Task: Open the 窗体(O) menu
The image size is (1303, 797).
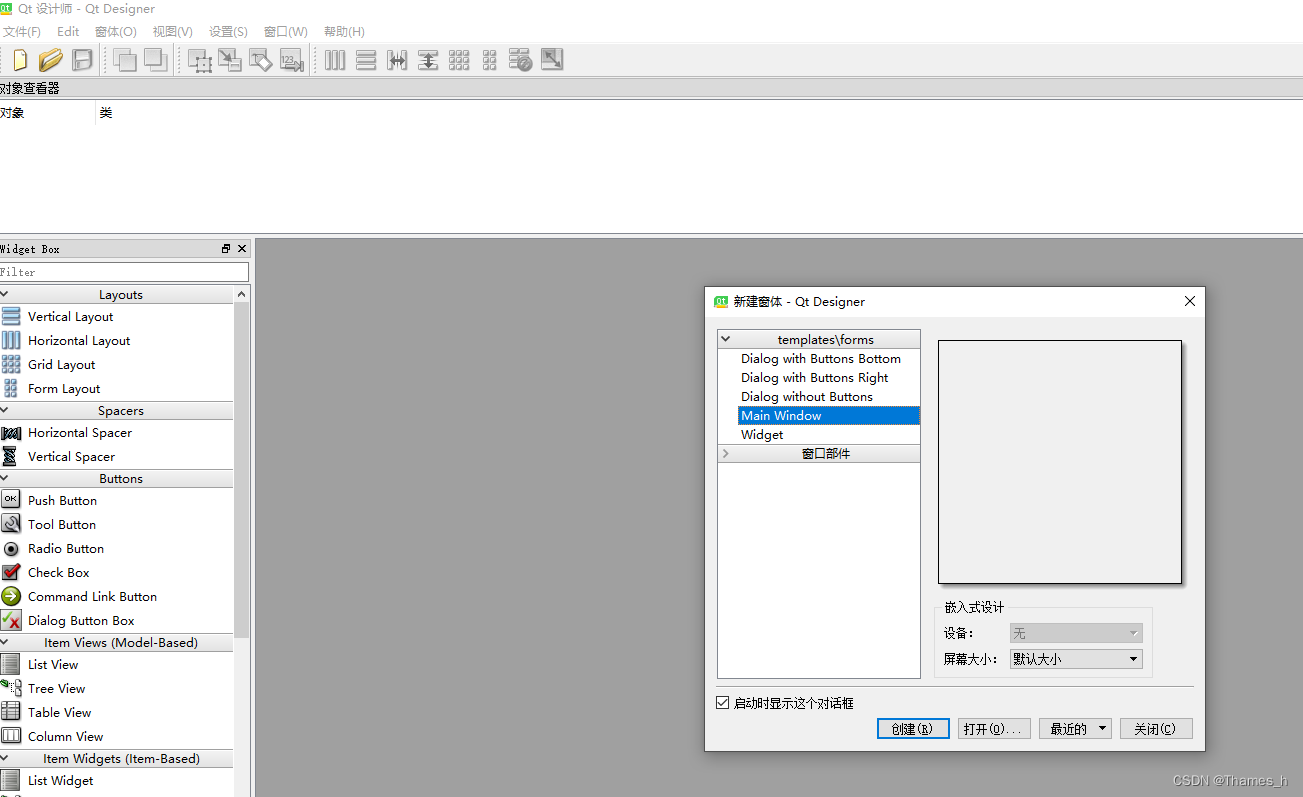Action: [116, 32]
